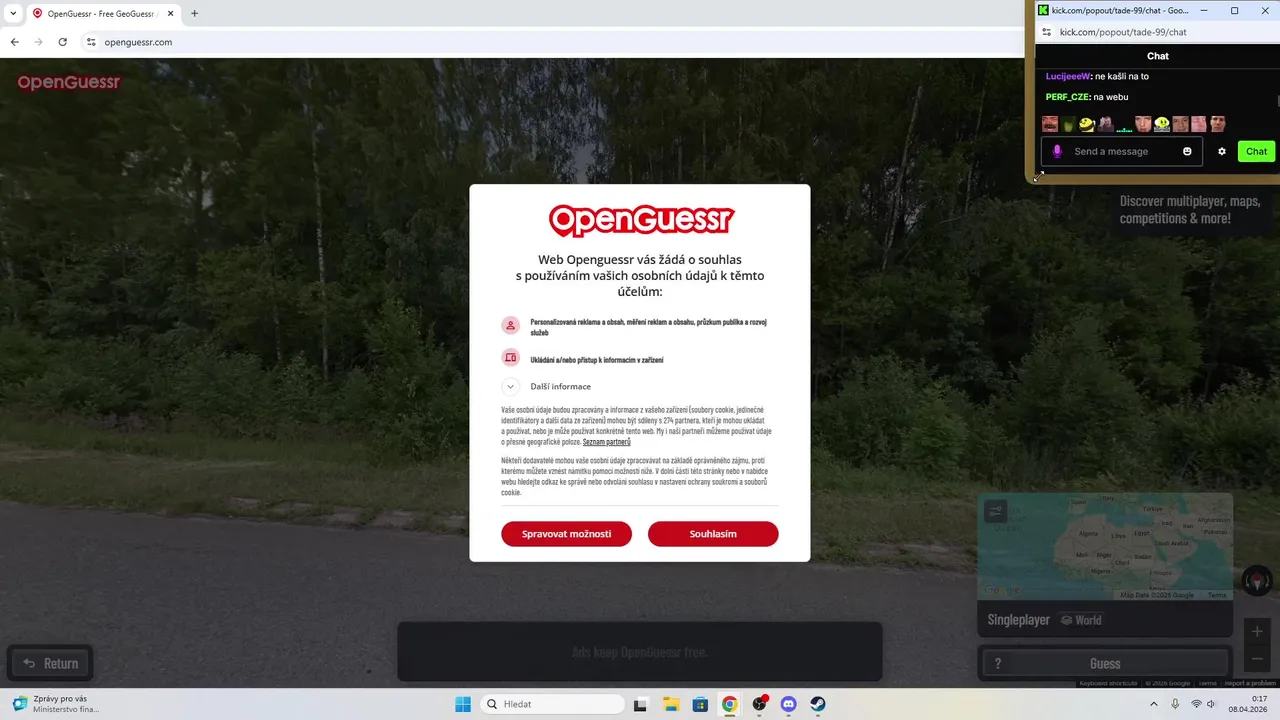Click the green Chat button
This screenshot has width=1280, height=720.
pyautogui.click(x=1256, y=151)
